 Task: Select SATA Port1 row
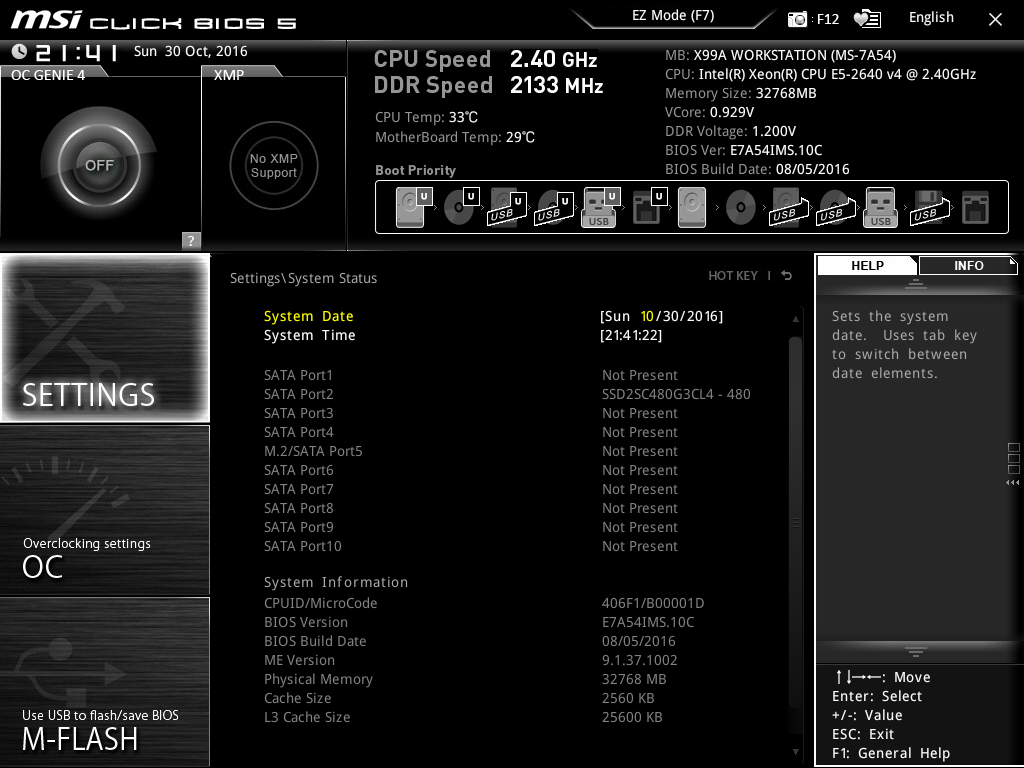coord(470,375)
